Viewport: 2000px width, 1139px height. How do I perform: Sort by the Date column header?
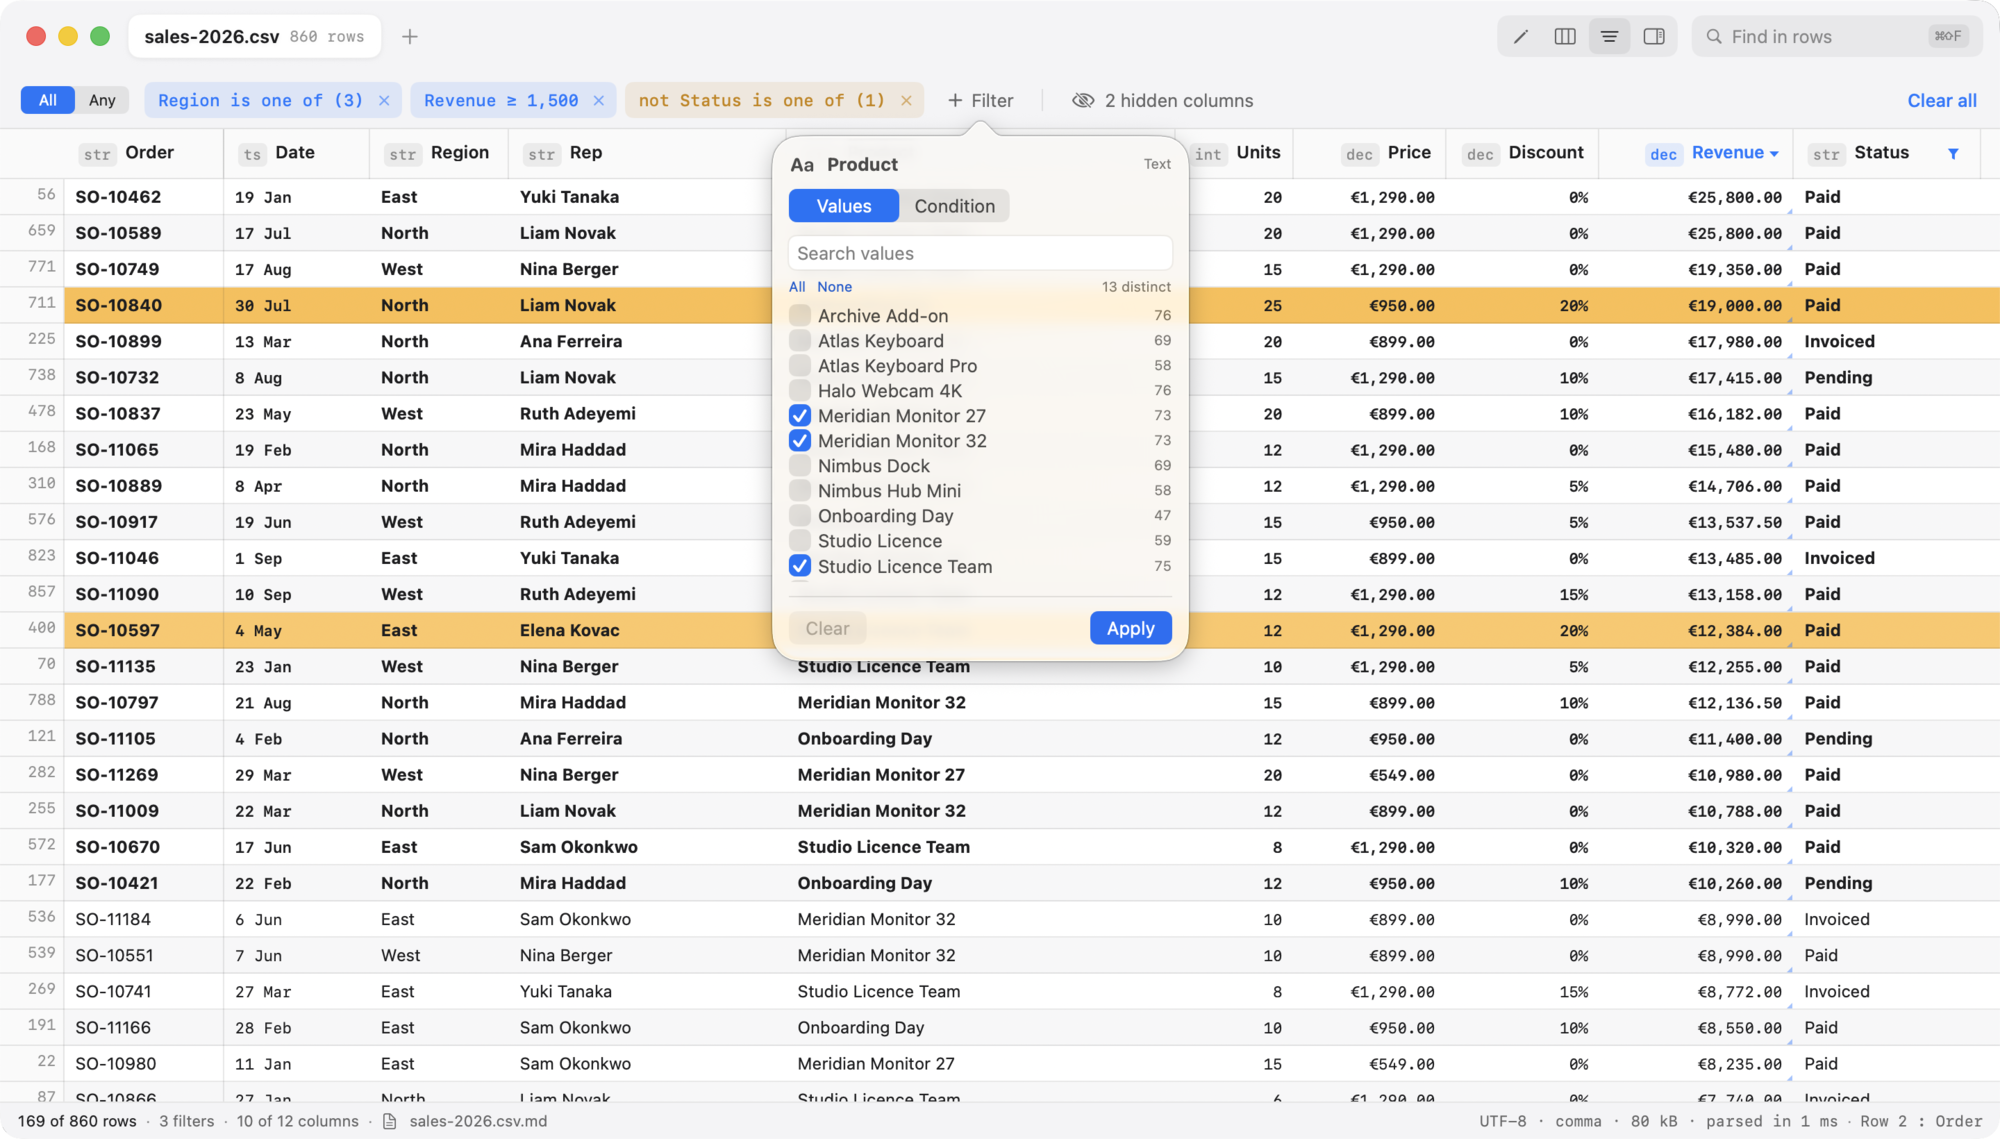(295, 153)
